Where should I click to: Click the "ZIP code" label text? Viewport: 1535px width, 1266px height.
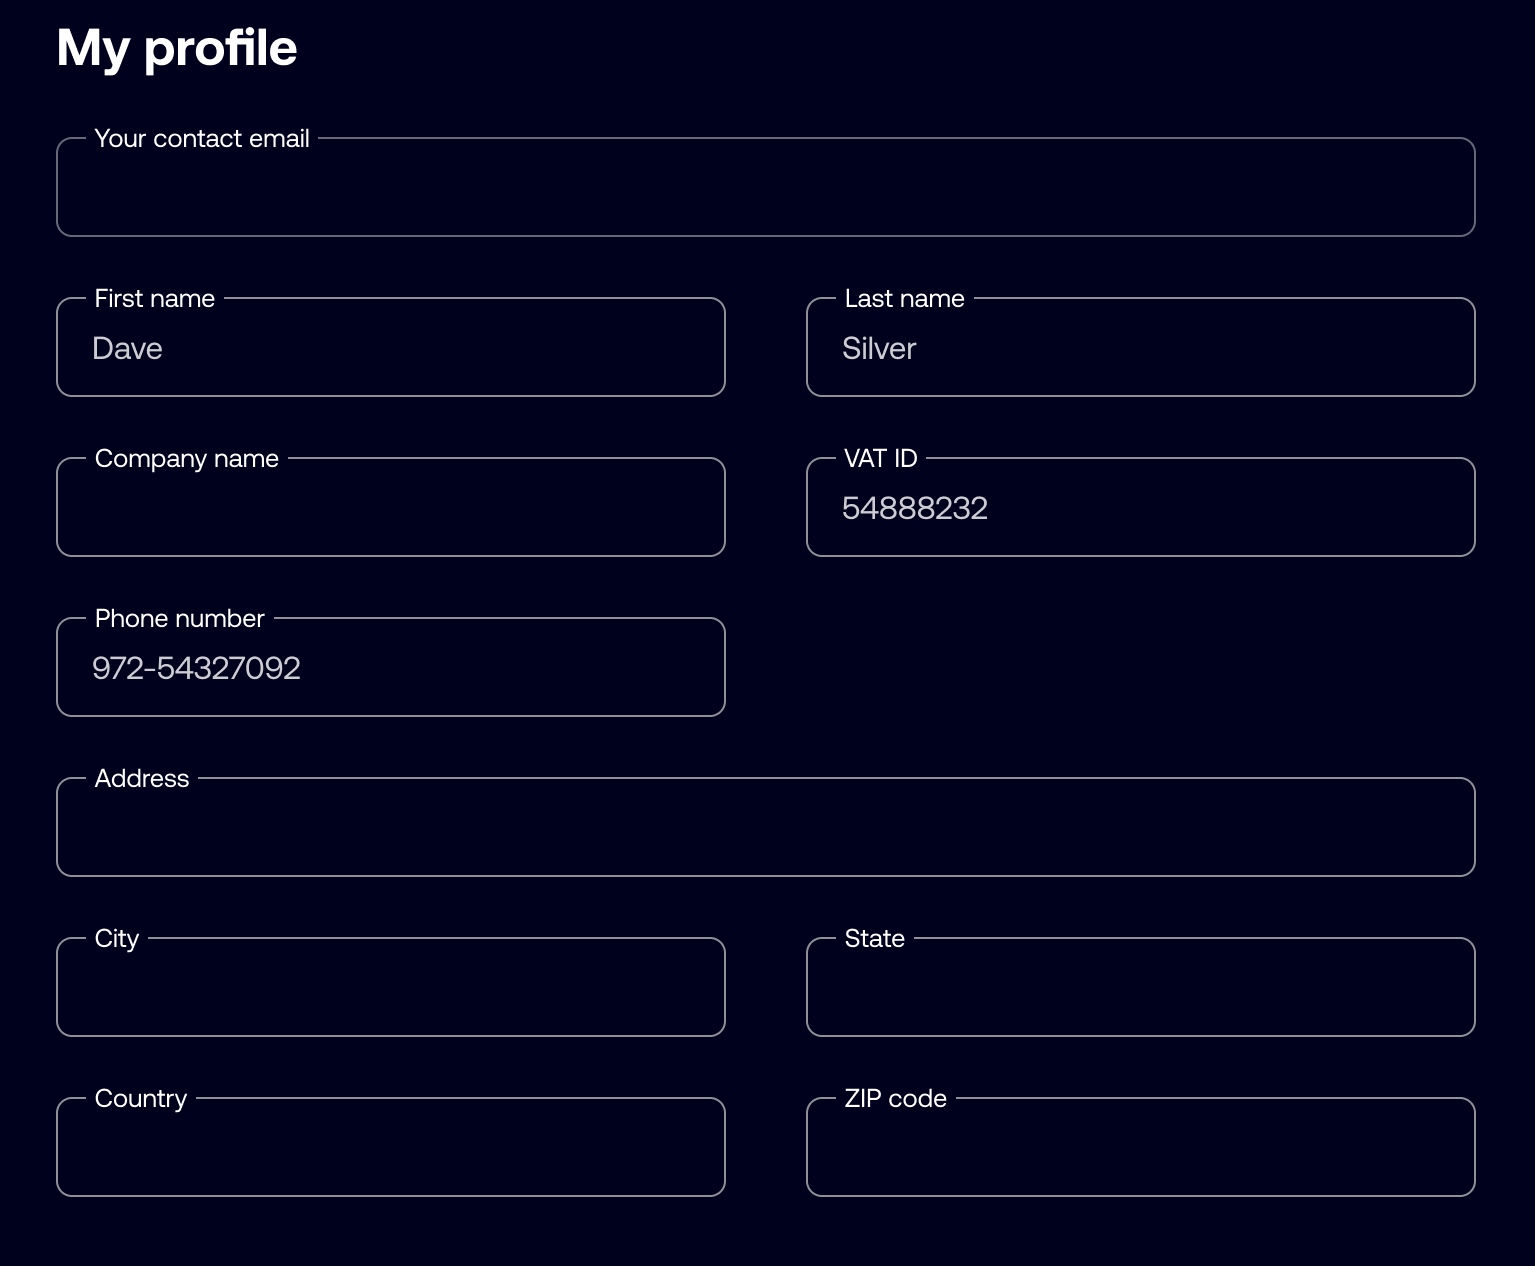[x=896, y=1098]
